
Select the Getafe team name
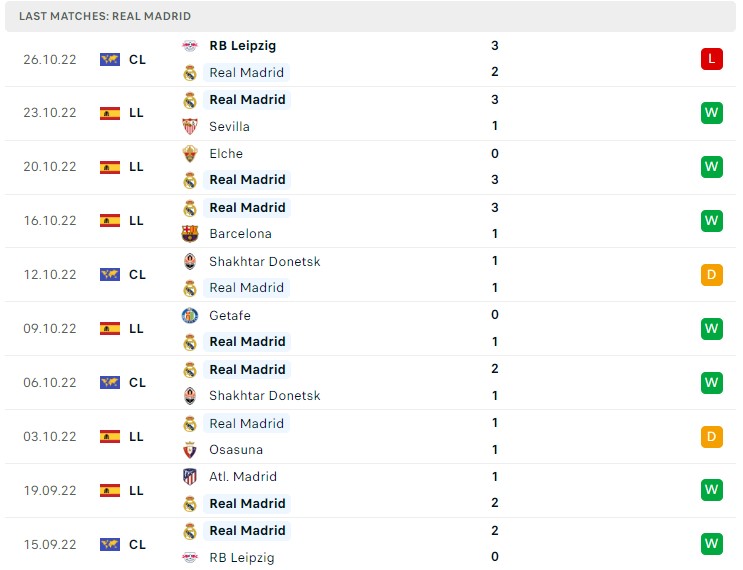(230, 316)
